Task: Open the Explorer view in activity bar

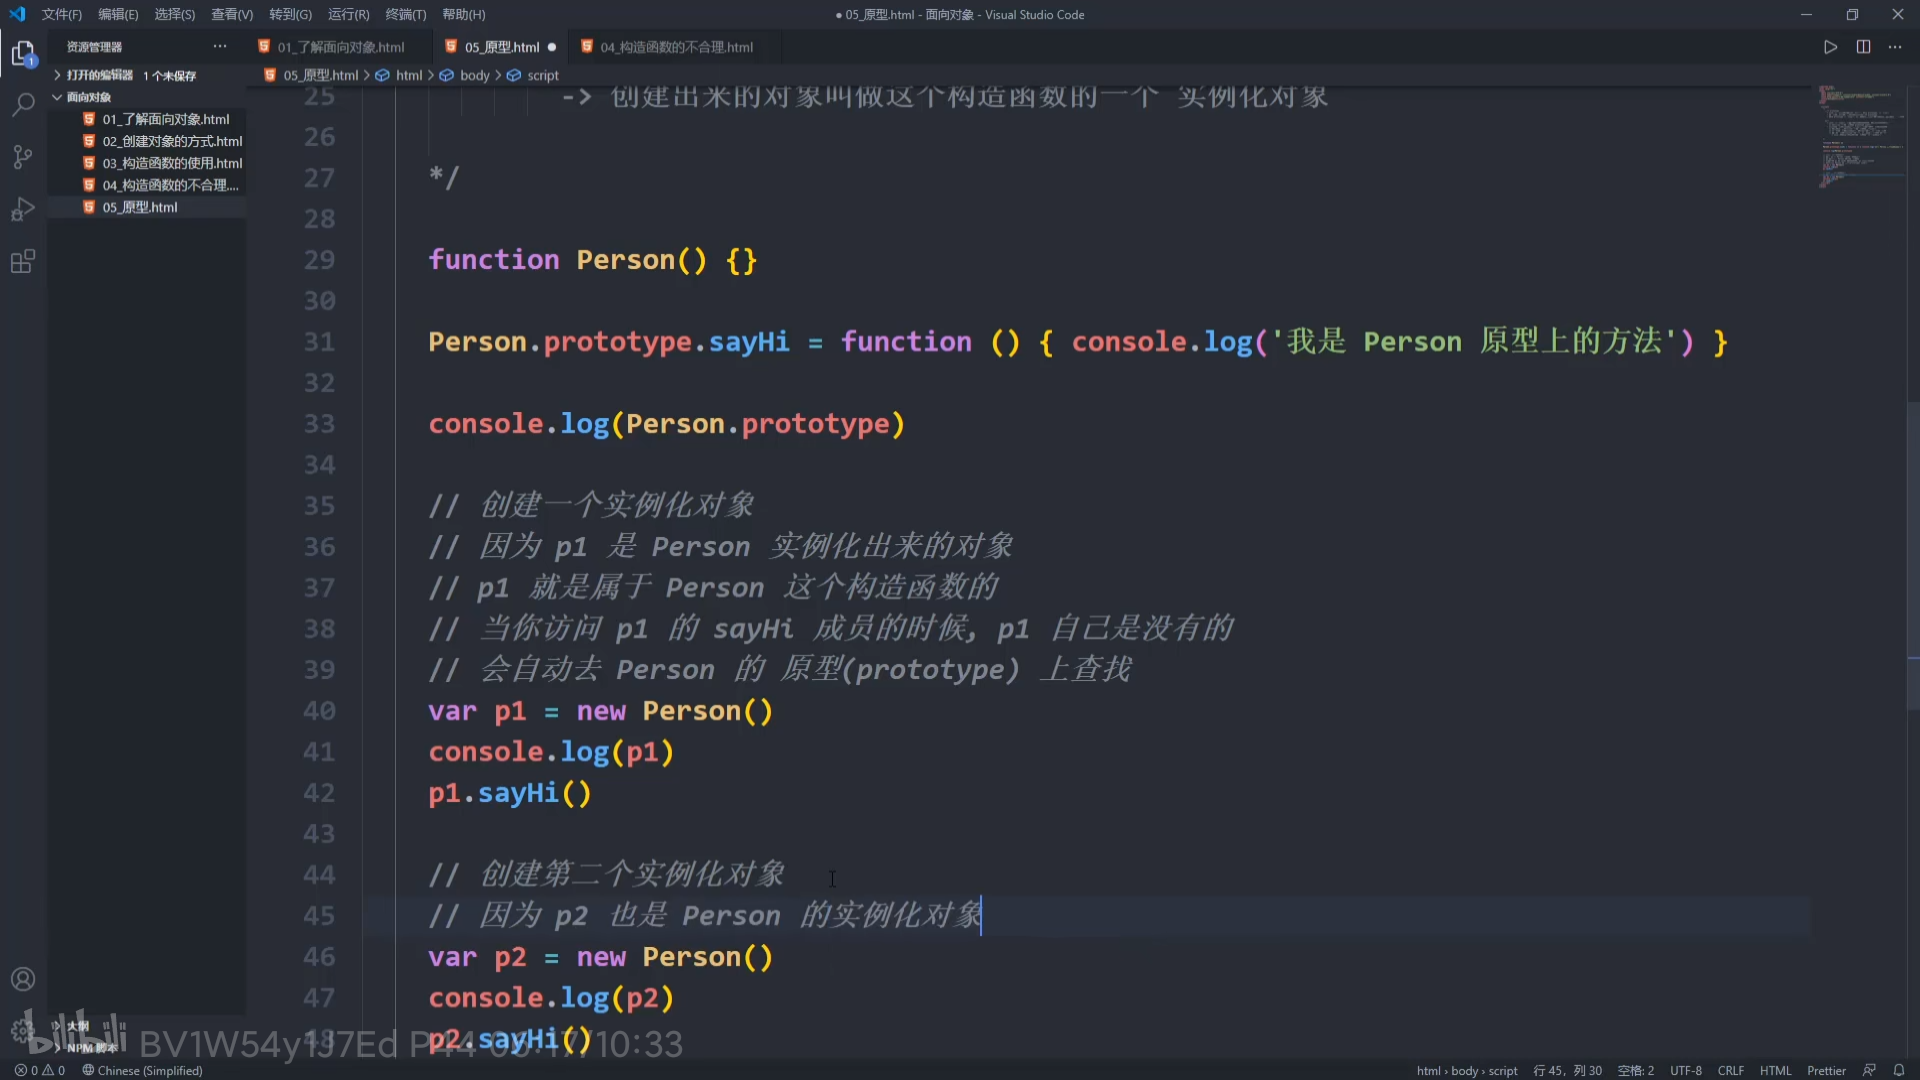Action: point(23,53)
